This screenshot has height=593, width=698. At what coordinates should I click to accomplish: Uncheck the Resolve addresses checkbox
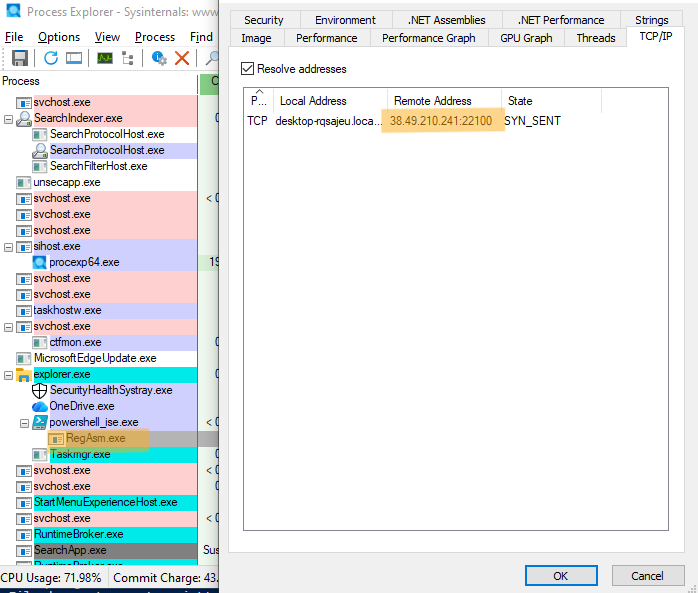coord(248,69)
